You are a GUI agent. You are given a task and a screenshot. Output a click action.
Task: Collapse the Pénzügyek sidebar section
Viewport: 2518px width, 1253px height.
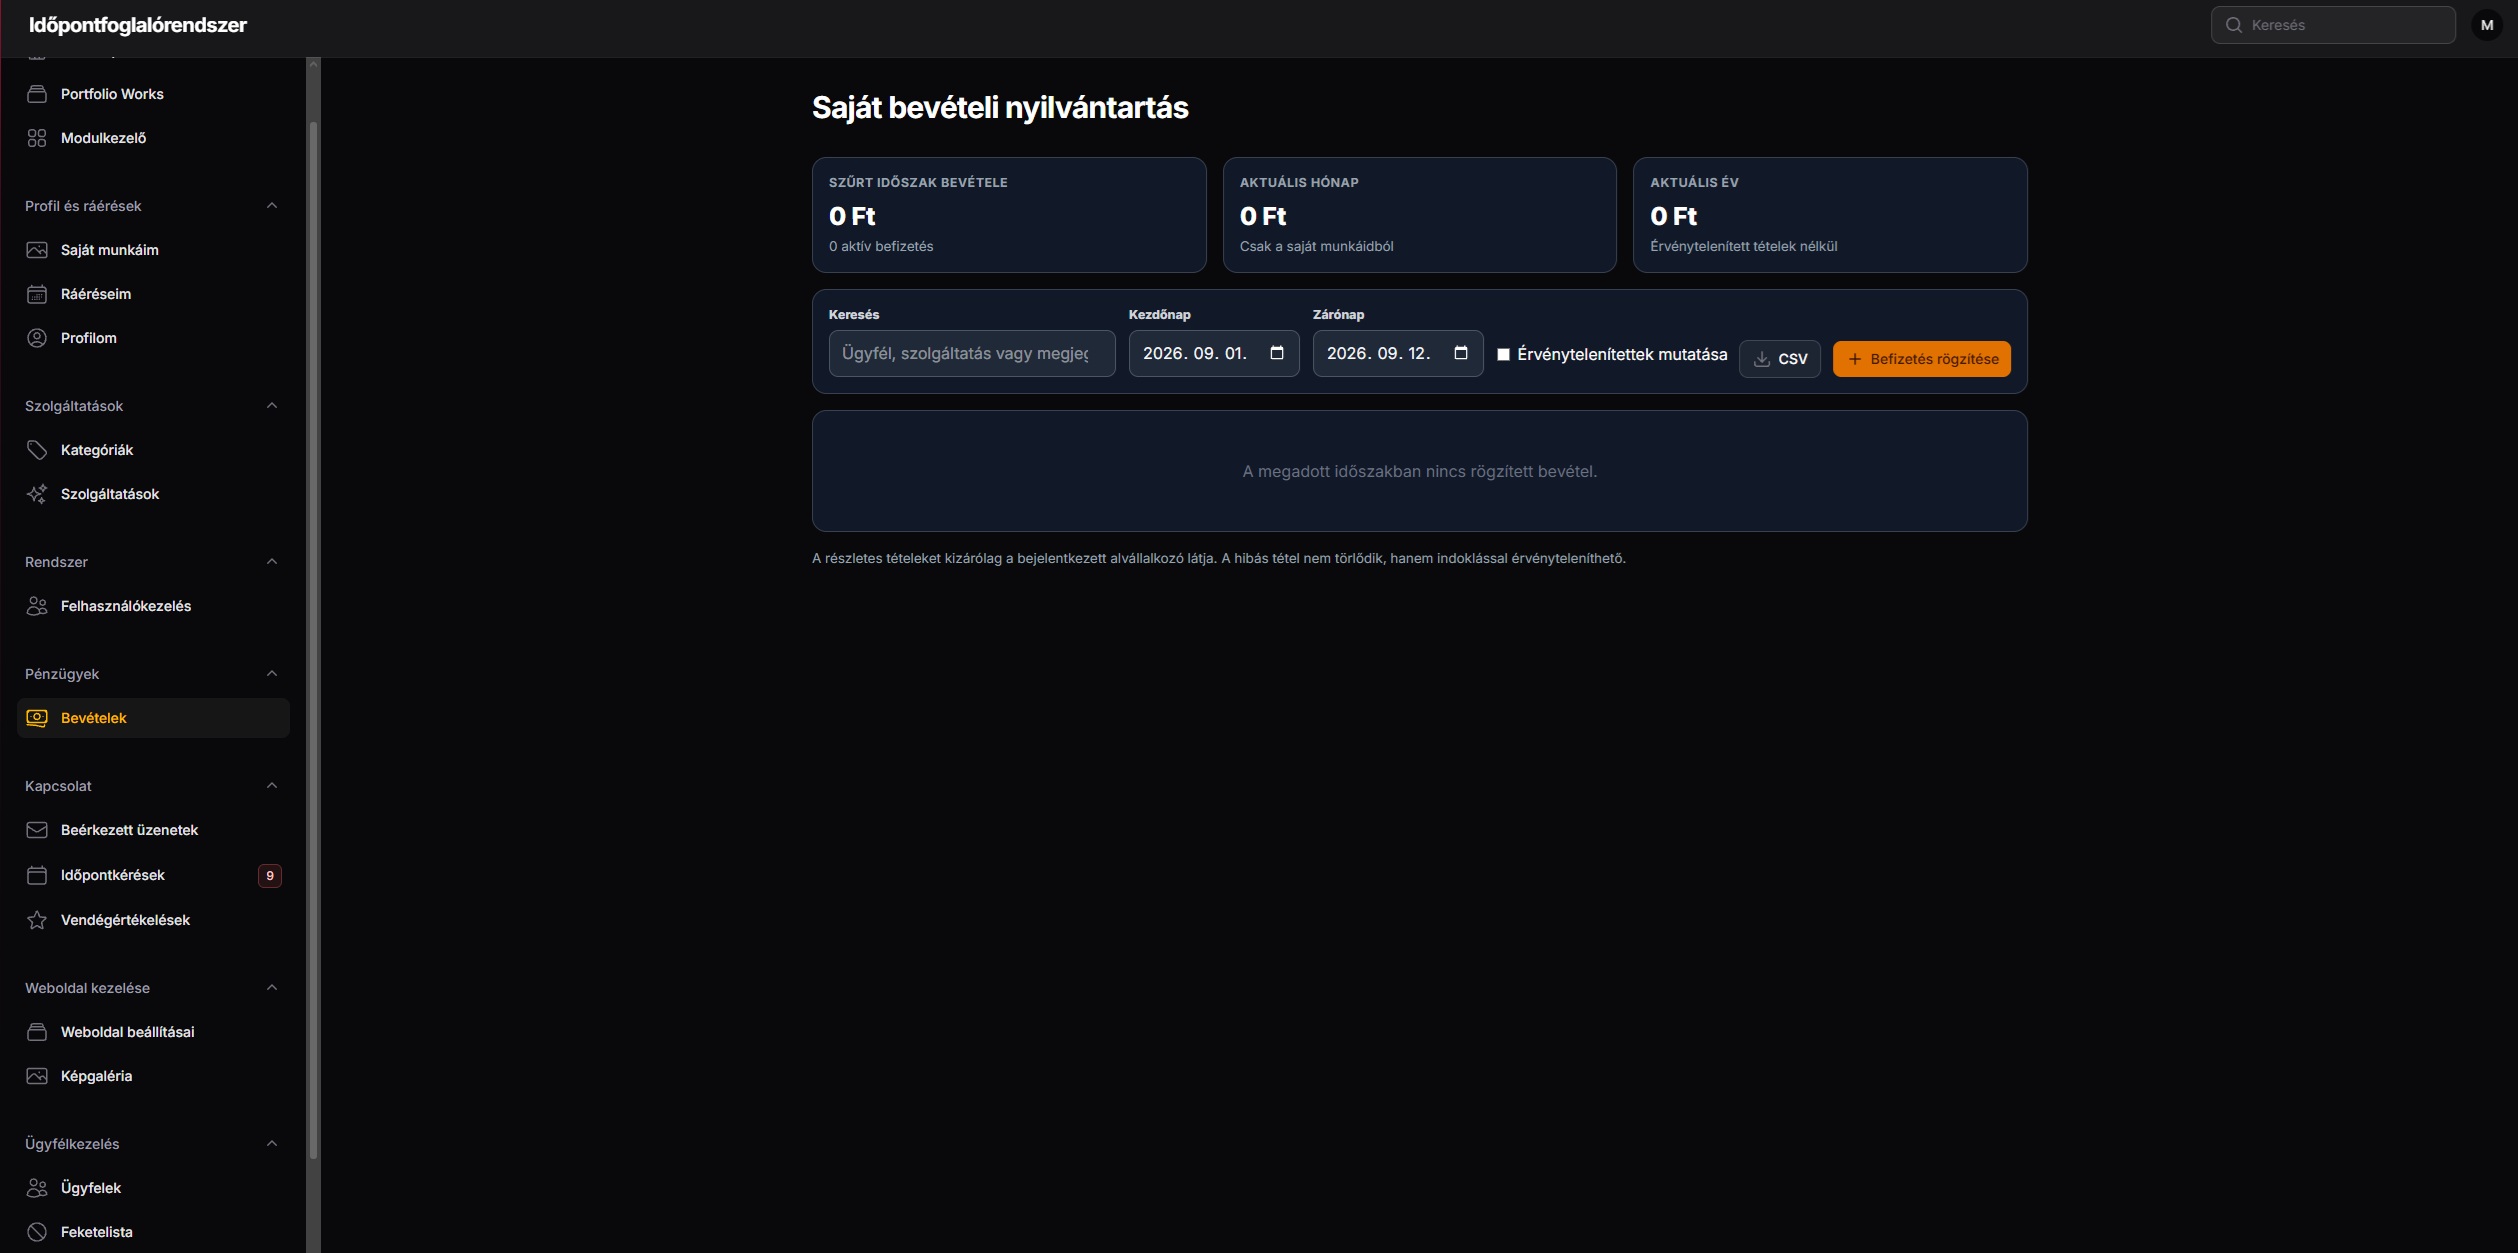(x=272, y=674)
